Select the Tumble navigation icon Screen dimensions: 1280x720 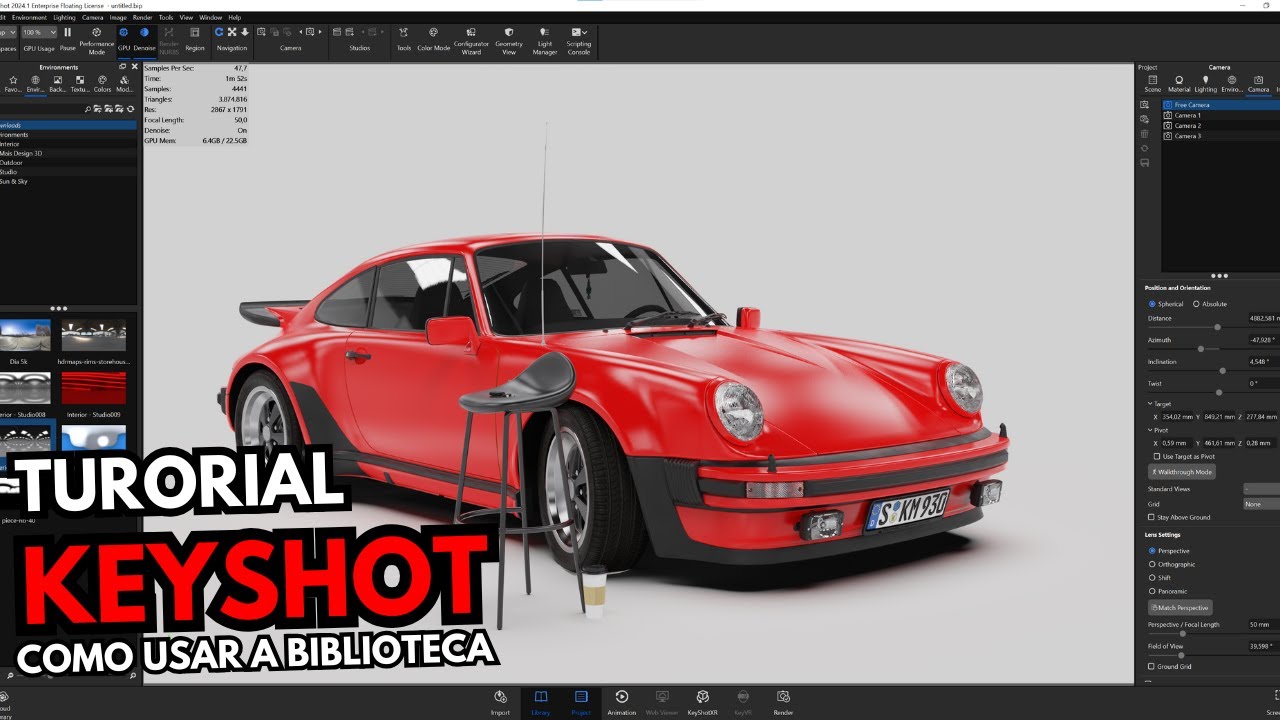(x=219, y=32)
